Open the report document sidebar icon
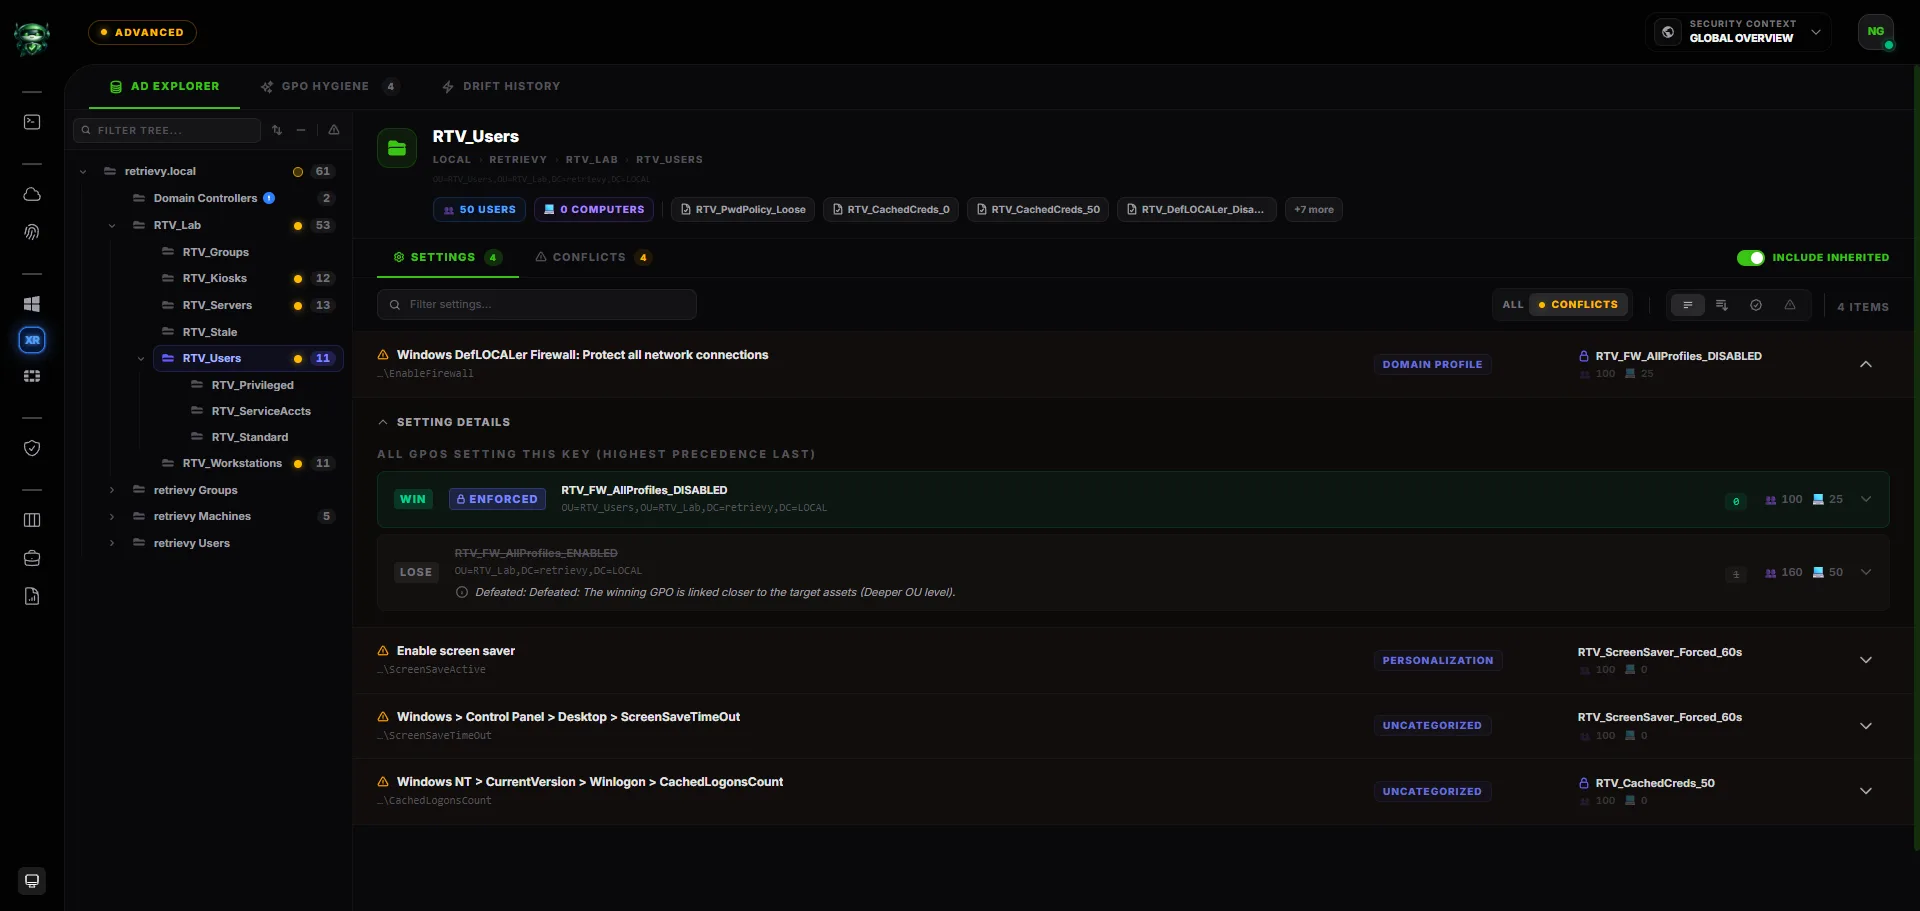The width and height of the screenshot is (1920, 911). 32,596
